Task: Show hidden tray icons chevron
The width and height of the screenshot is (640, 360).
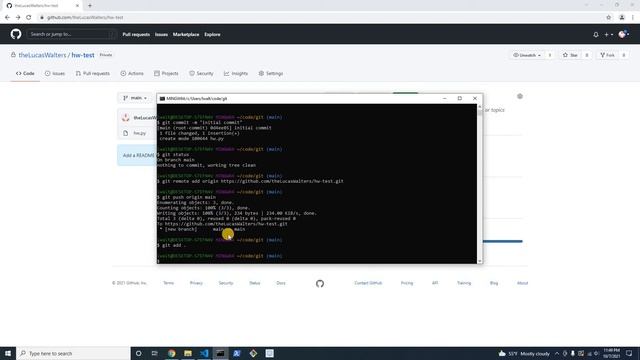Action: pos(557,353)
